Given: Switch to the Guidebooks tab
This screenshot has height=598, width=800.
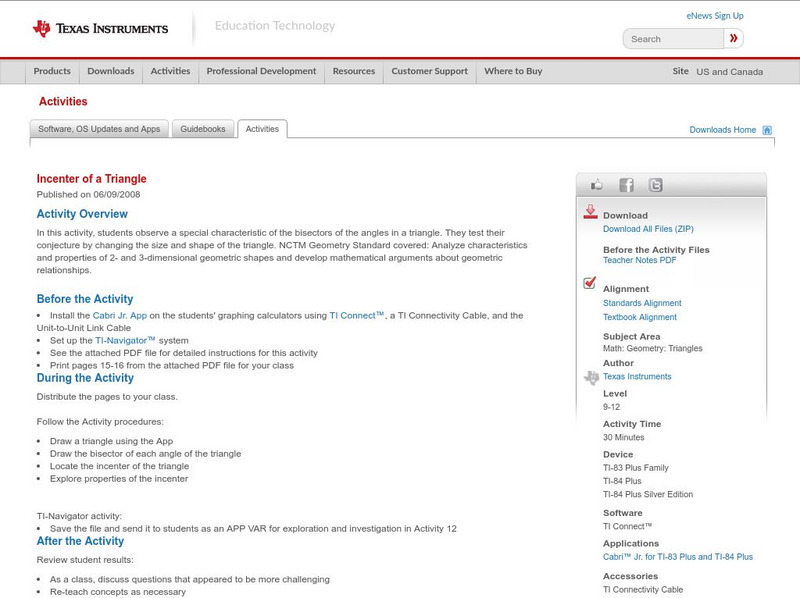Looking at the screenshot, I should coord(203,129).
